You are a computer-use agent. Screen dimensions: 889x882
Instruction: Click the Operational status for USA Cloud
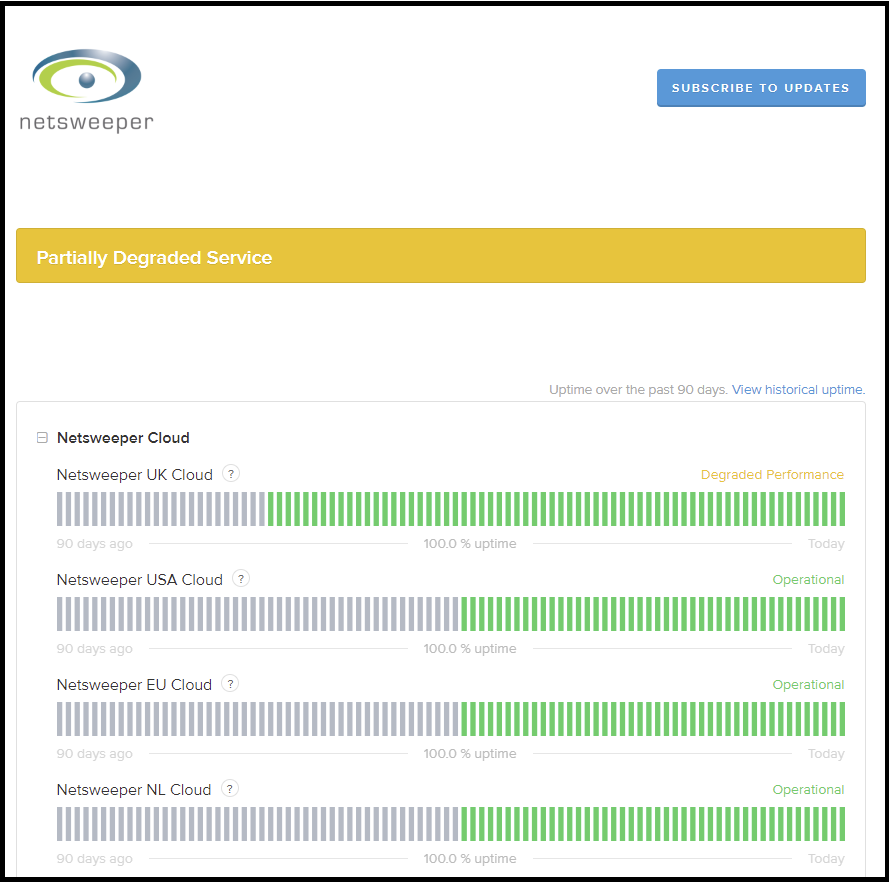808,580
